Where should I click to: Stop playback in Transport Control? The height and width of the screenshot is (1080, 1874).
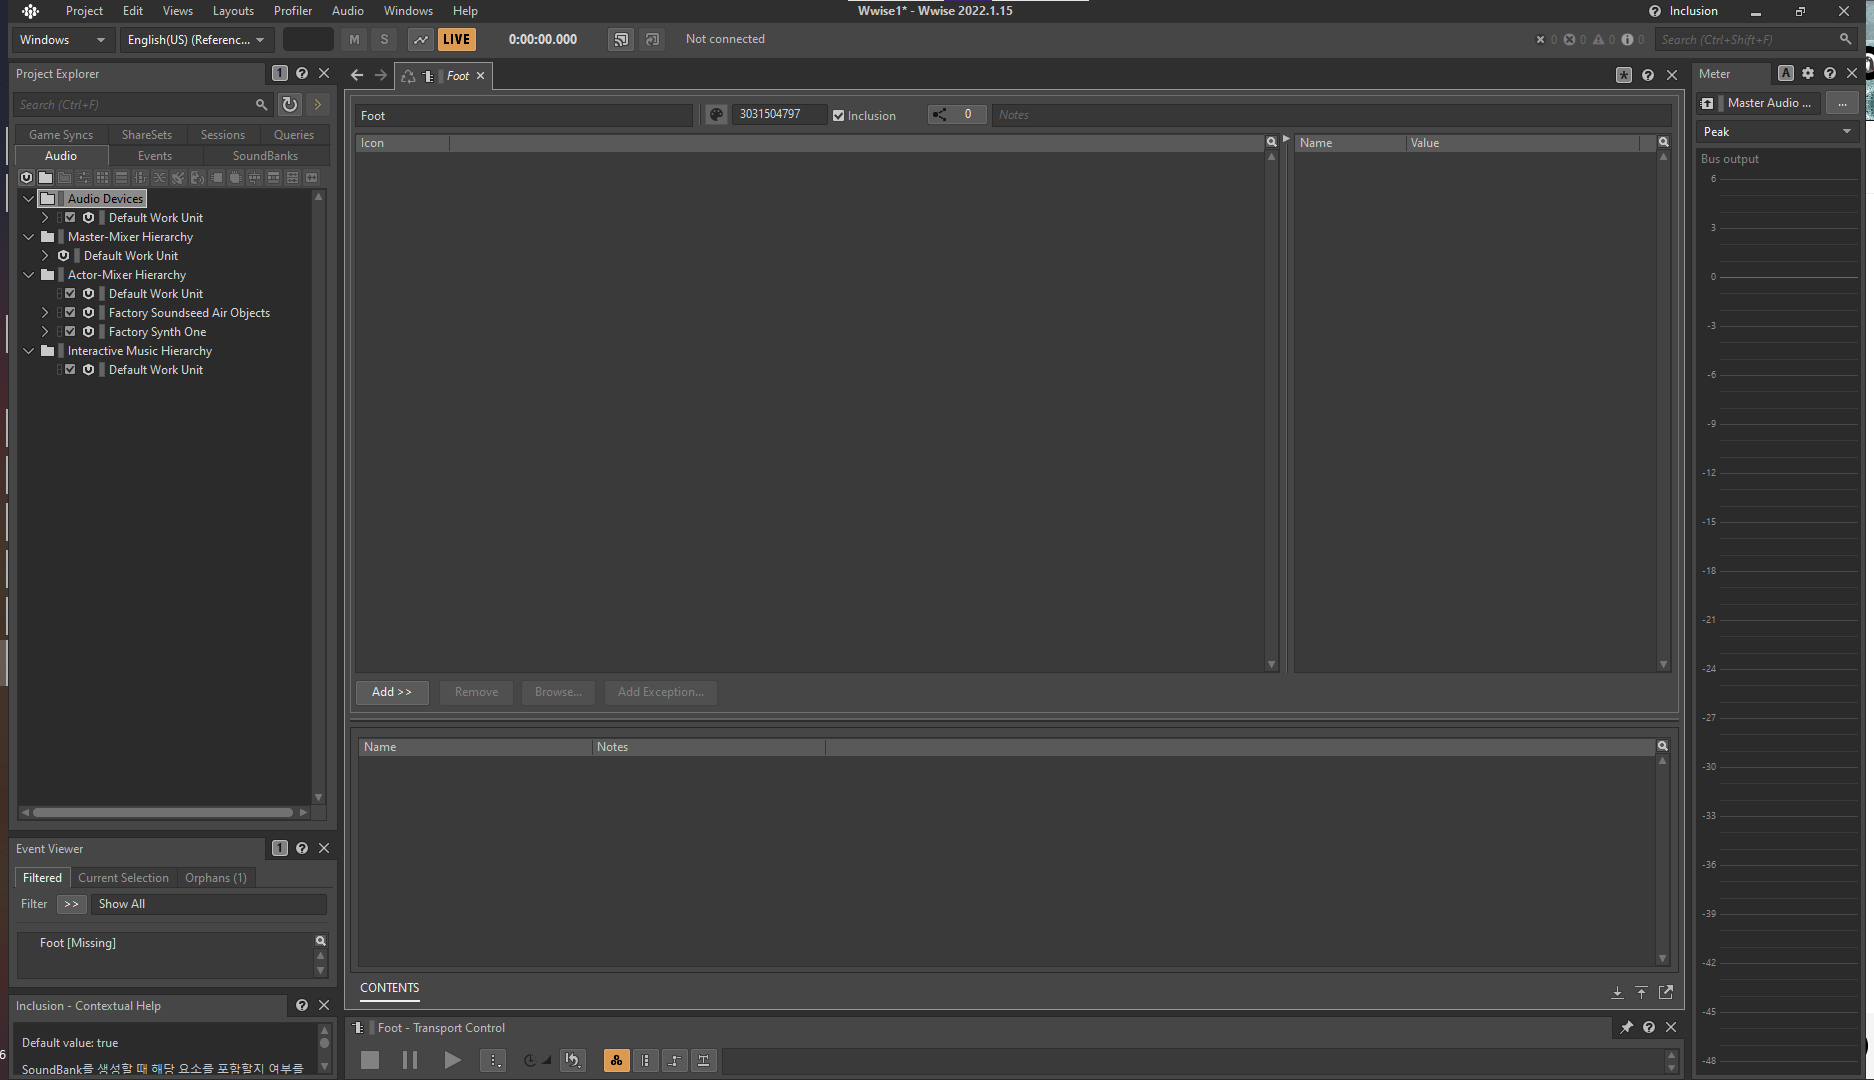pyautogui.click(x=370, y=1060)
